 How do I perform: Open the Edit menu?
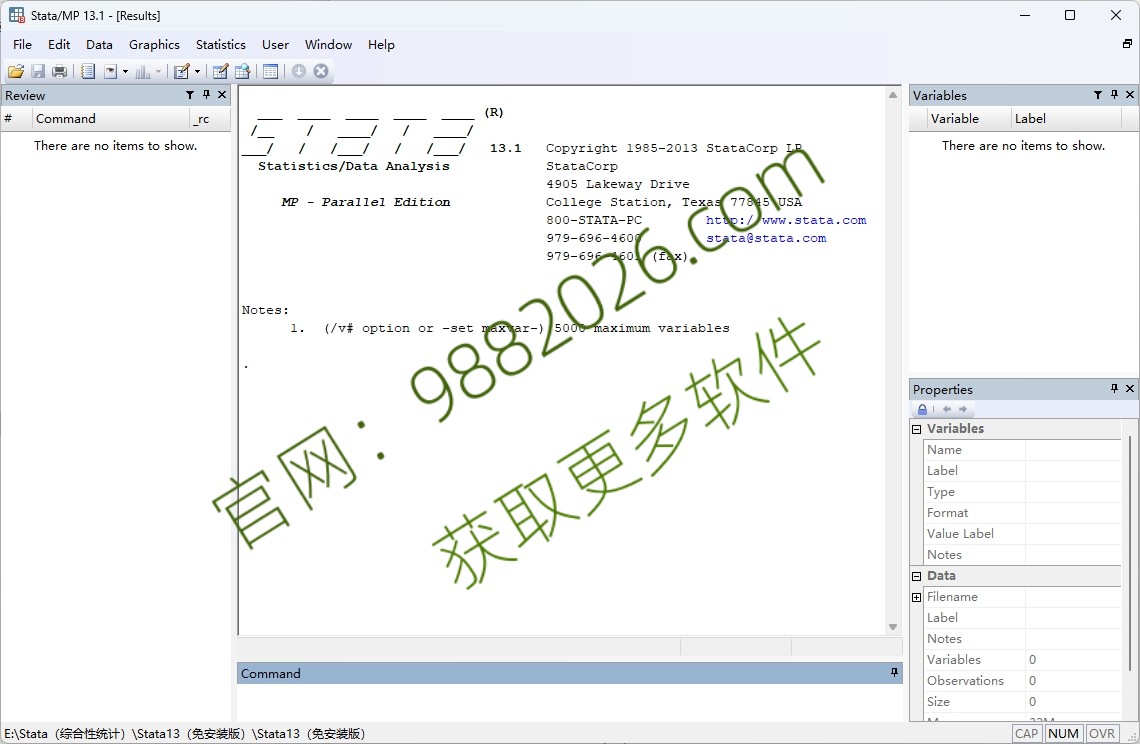click(59, 44)
